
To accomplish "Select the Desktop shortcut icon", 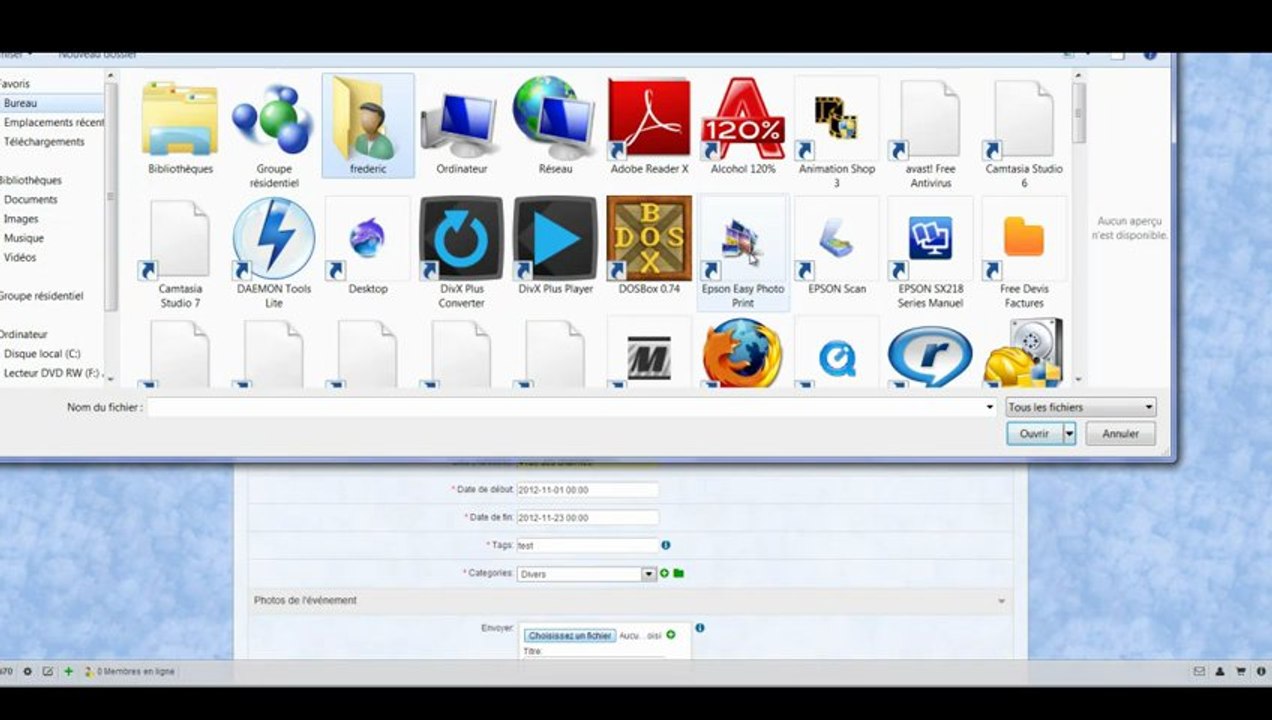I will [368, 246].
